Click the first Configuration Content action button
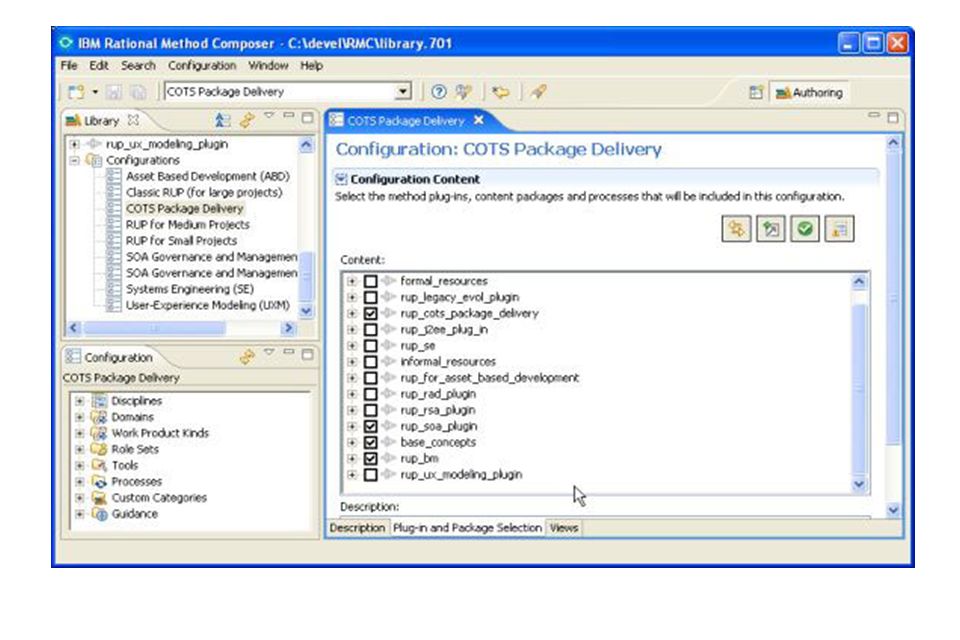Image resolution: width=960 pixels, height=640 pixels. (x=737, y=229)
